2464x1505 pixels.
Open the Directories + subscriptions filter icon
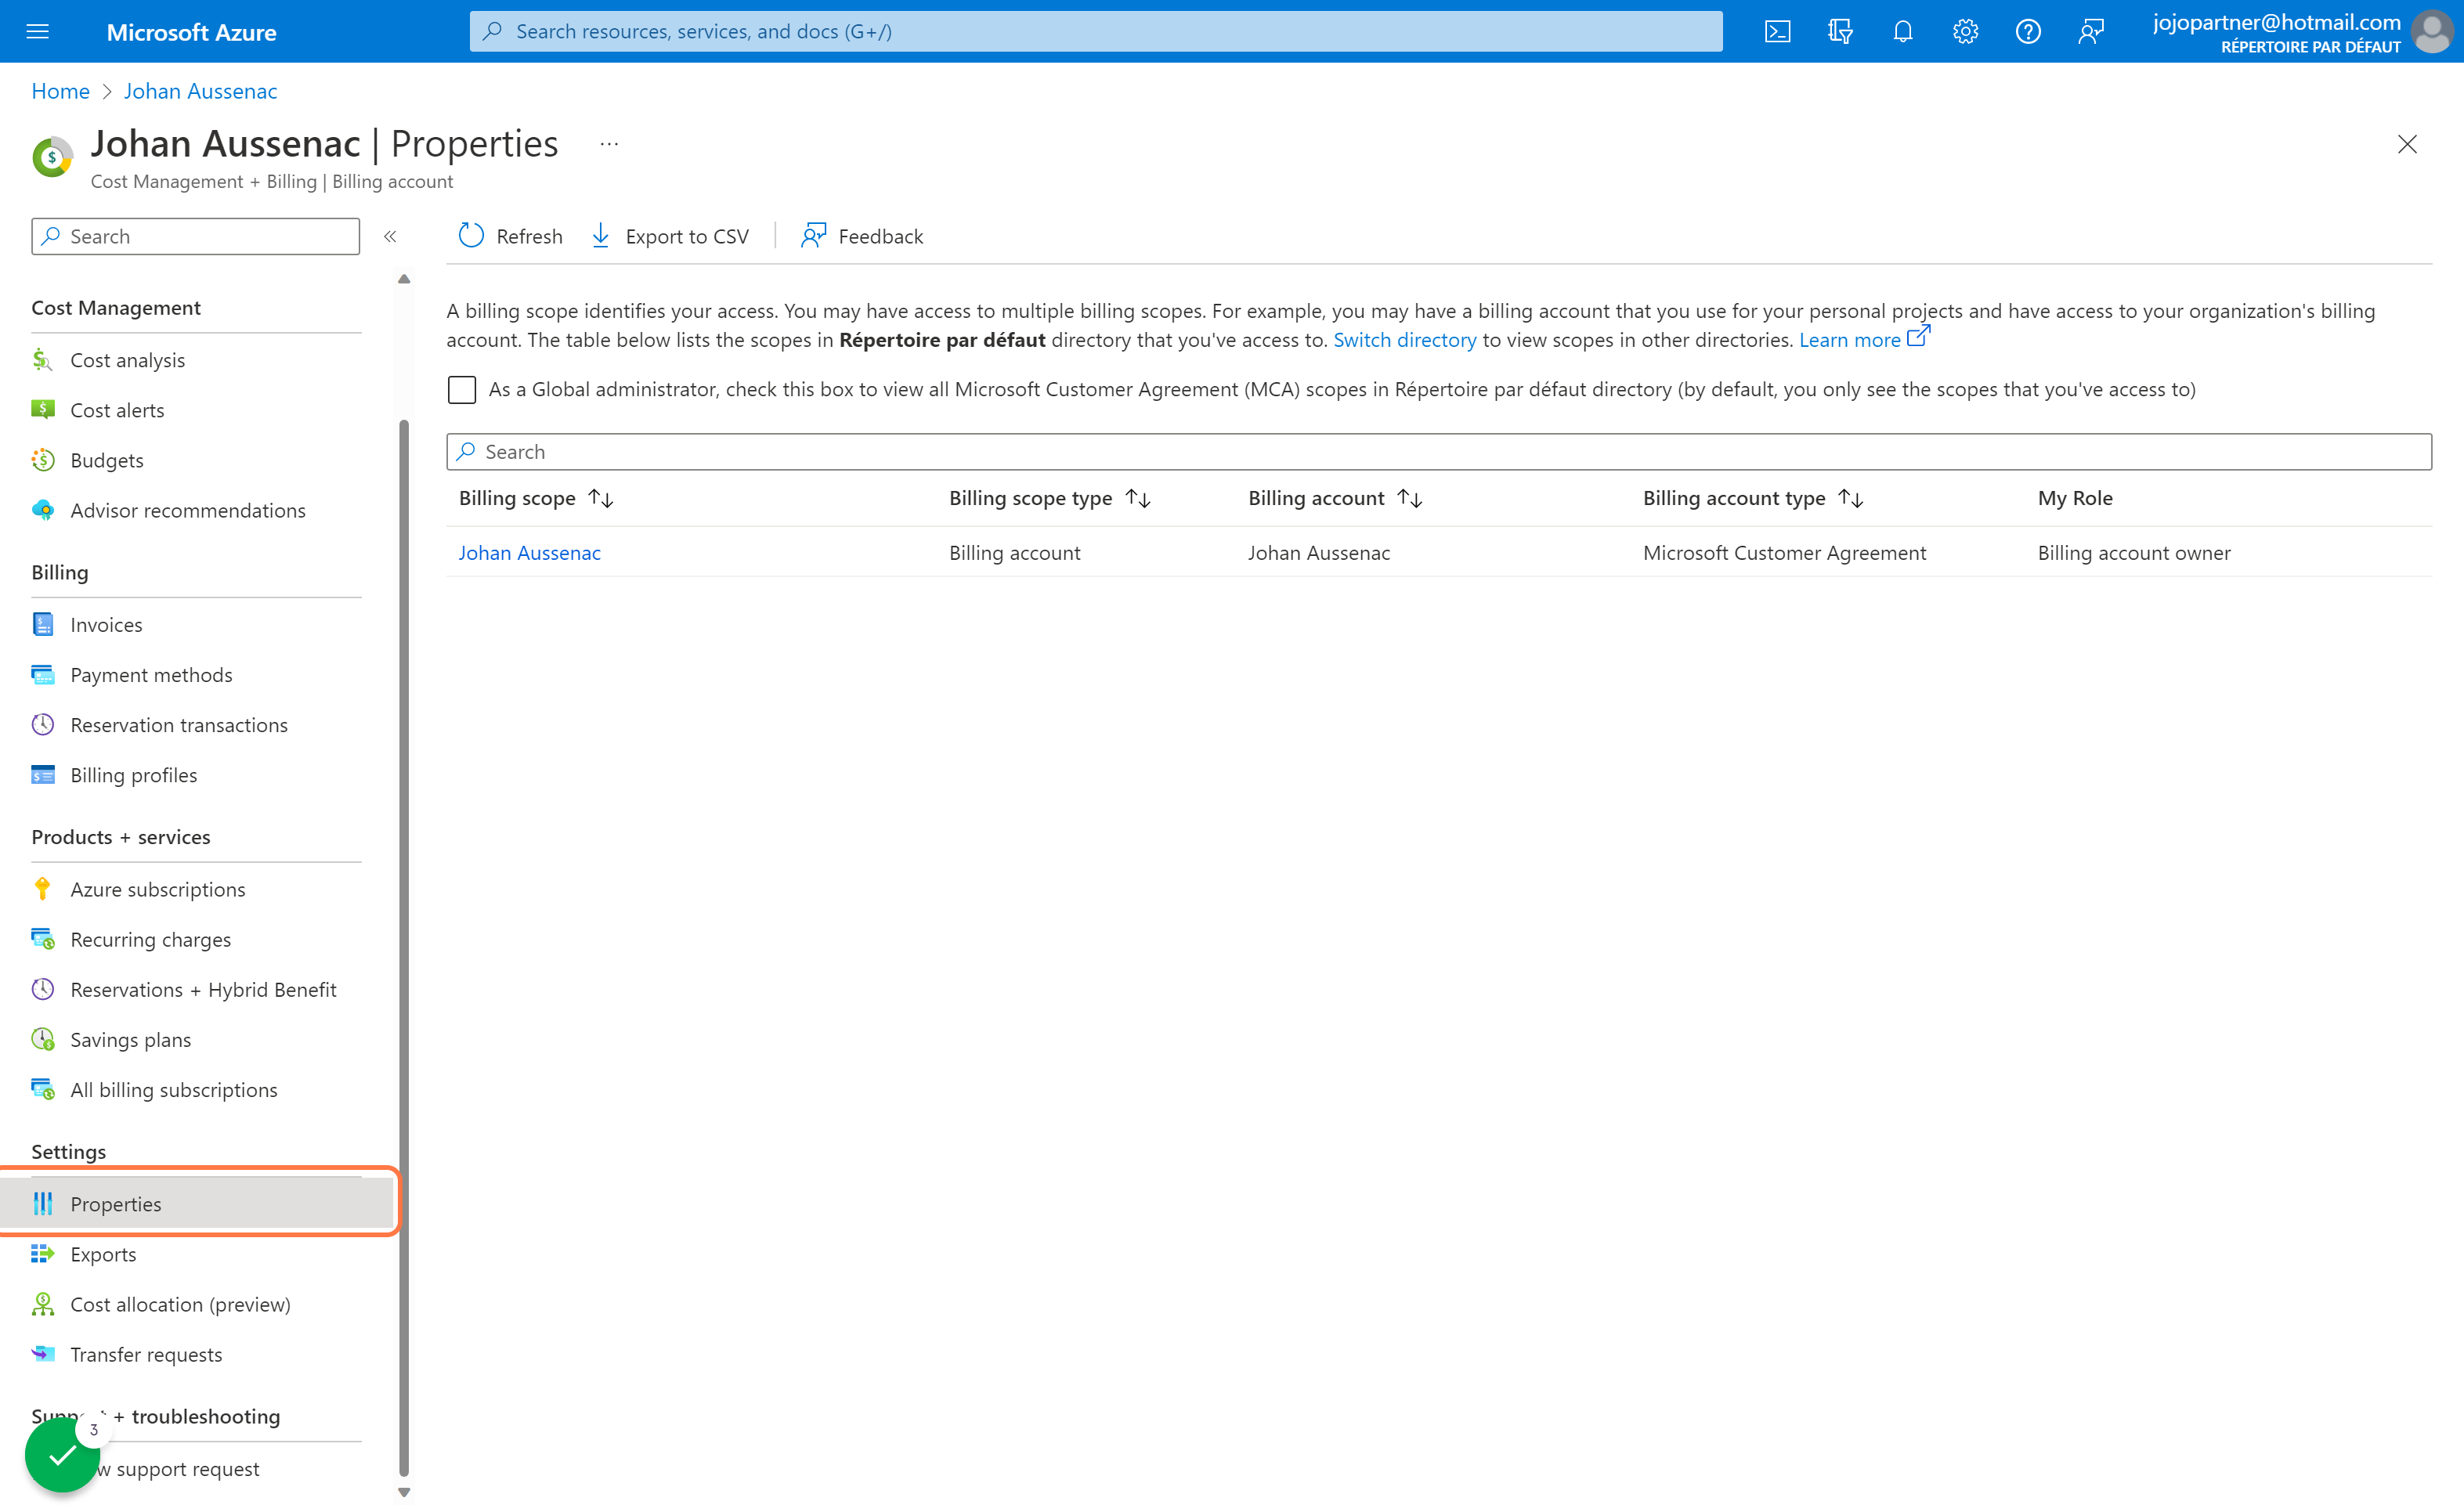click(x=1840, y=31)
